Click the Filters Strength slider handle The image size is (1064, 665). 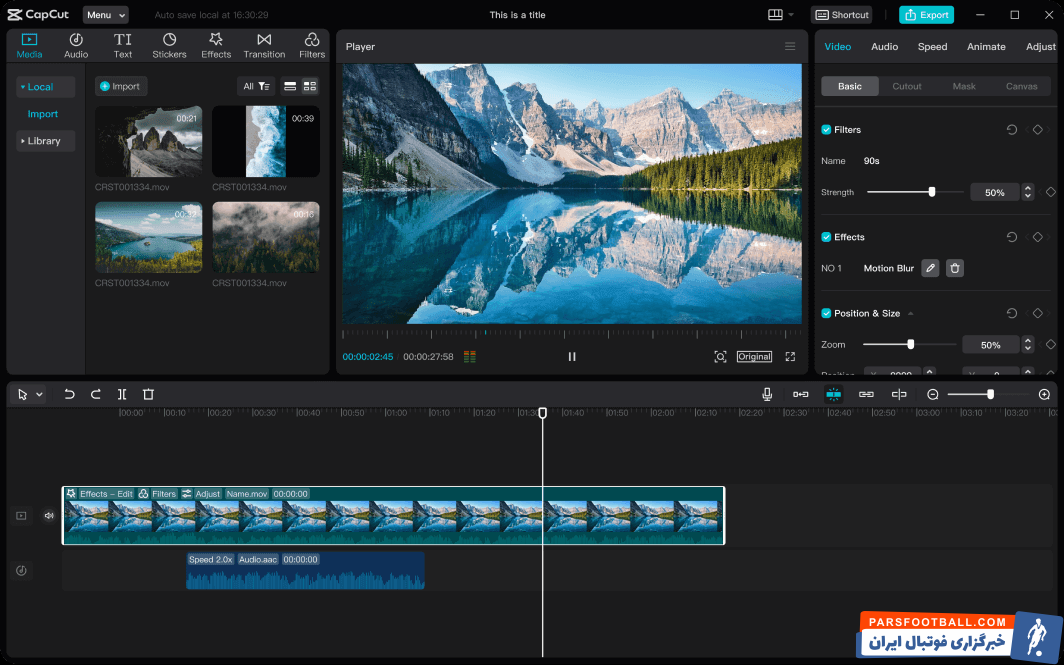pyautogui.click(x=932, y=192)
